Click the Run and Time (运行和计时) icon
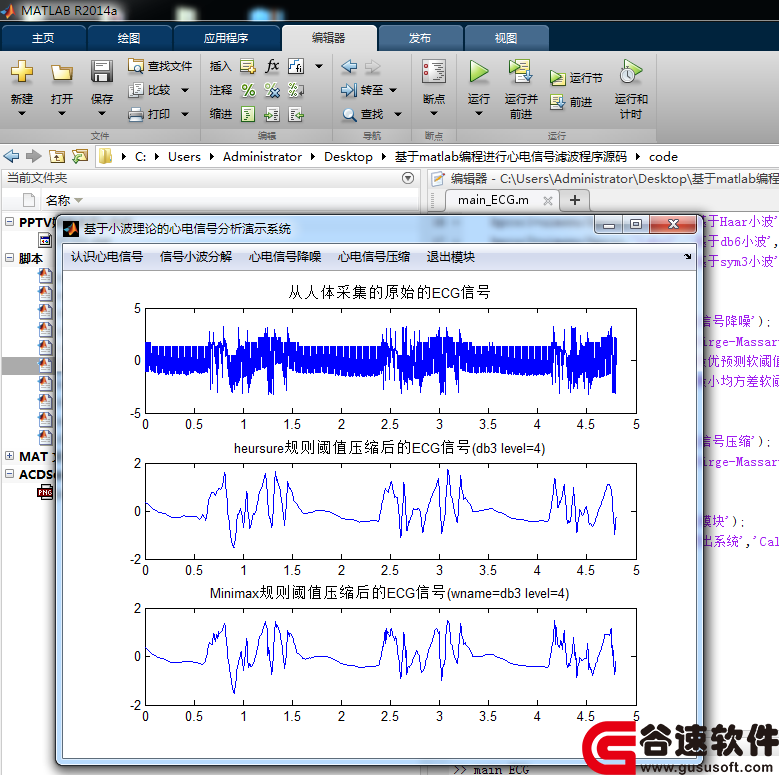 (x=630, y=72)
